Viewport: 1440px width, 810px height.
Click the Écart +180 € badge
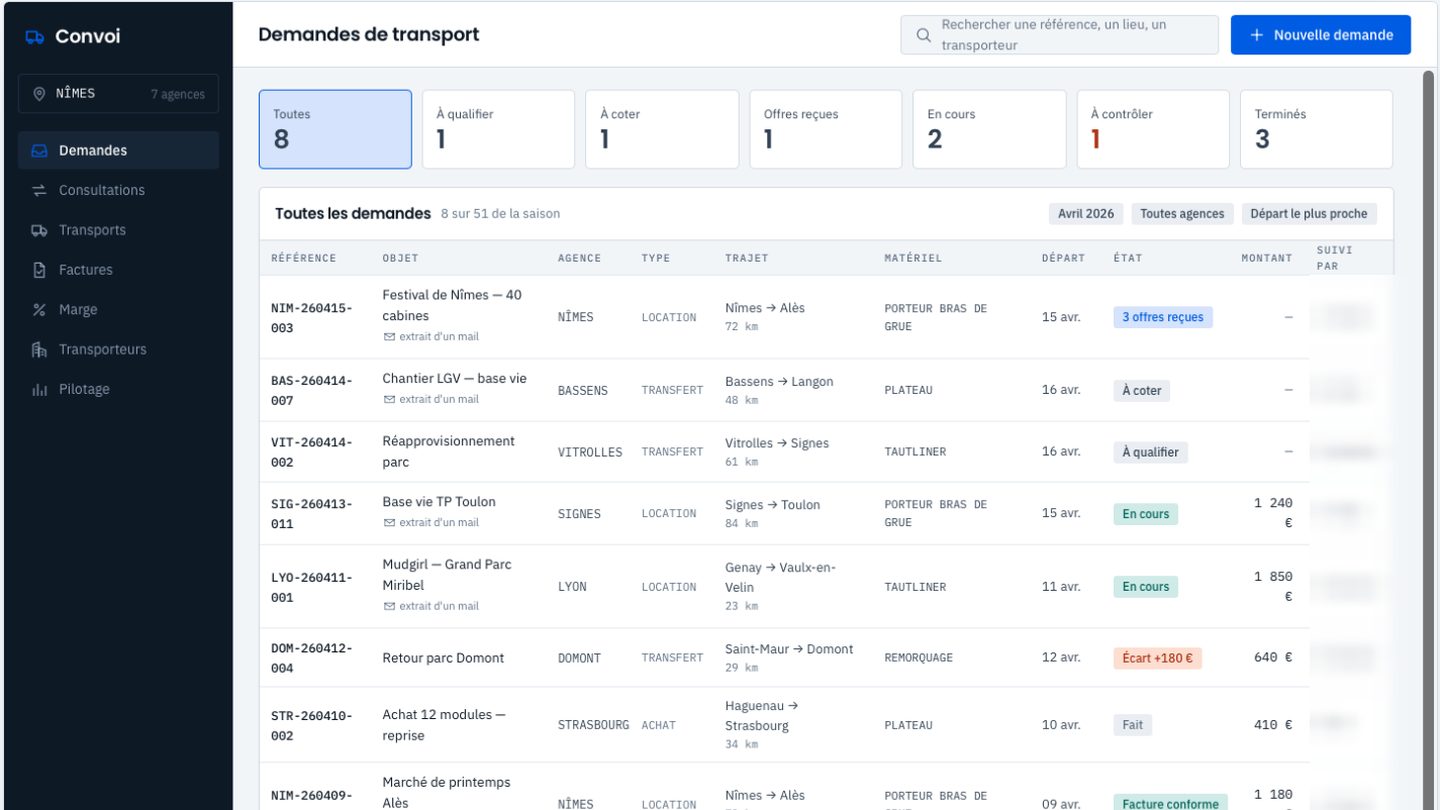click(1157, 658)
